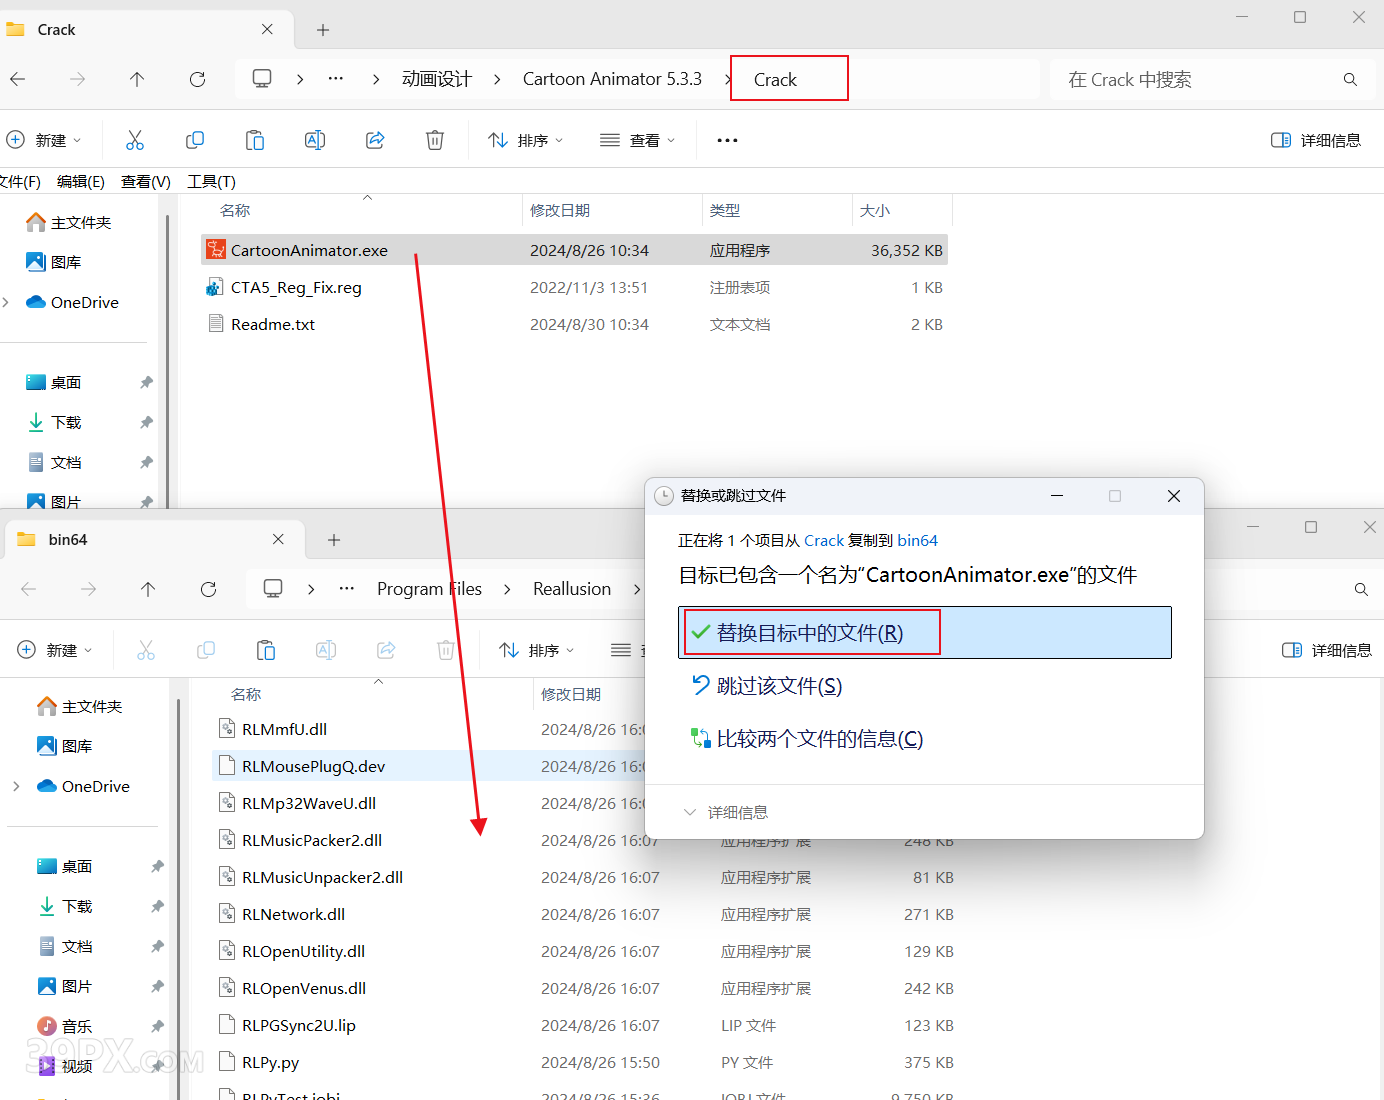Screen dimensions: 1384x1100
Task: Open the sort dropdown in Crack window
Action: 526,140
